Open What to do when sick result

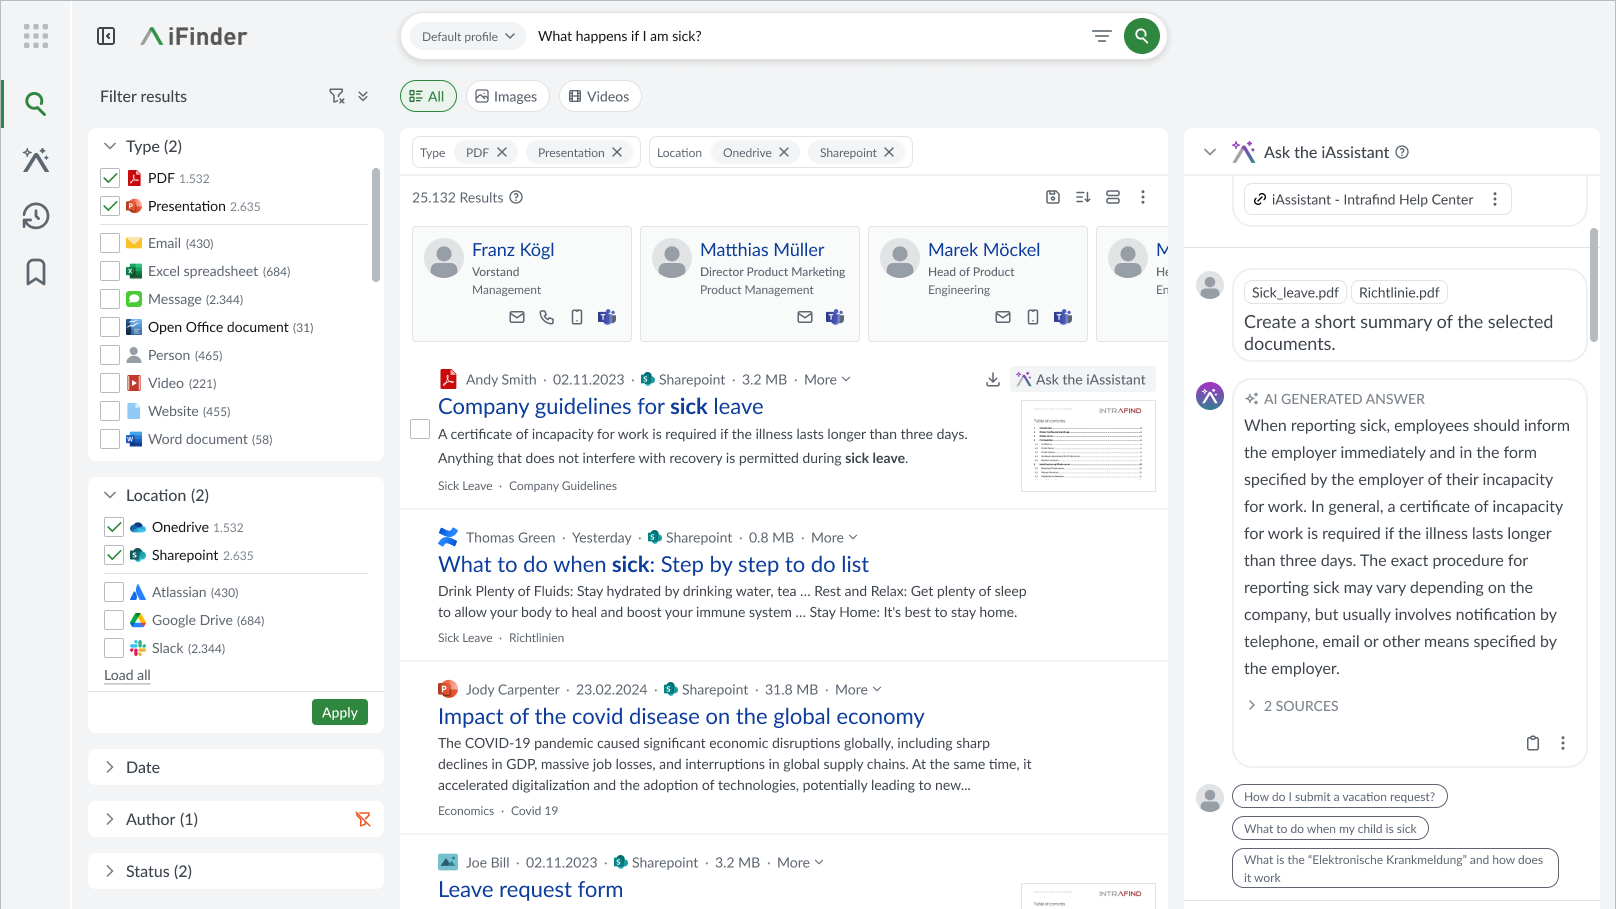[653, 564]
